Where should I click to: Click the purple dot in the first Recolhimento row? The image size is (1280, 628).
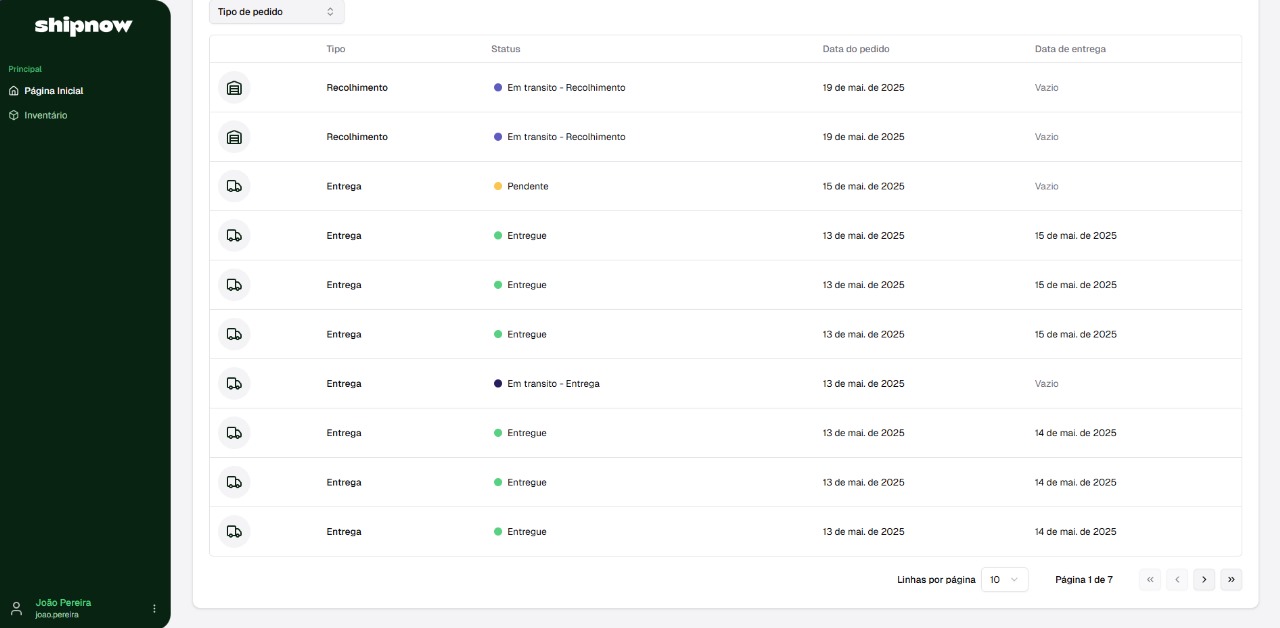pos(498,88)
